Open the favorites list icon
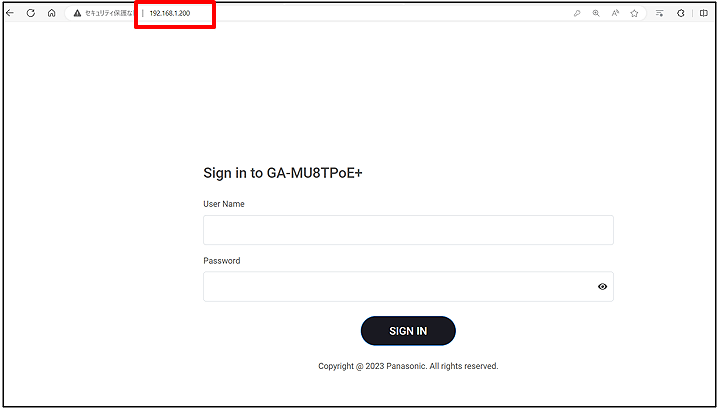The image size is (720, 408). click(x=660, y=13)
